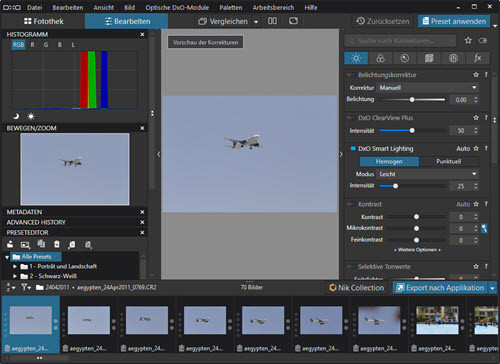
Task: Open the Datei menu
Action: coord(35,7)
